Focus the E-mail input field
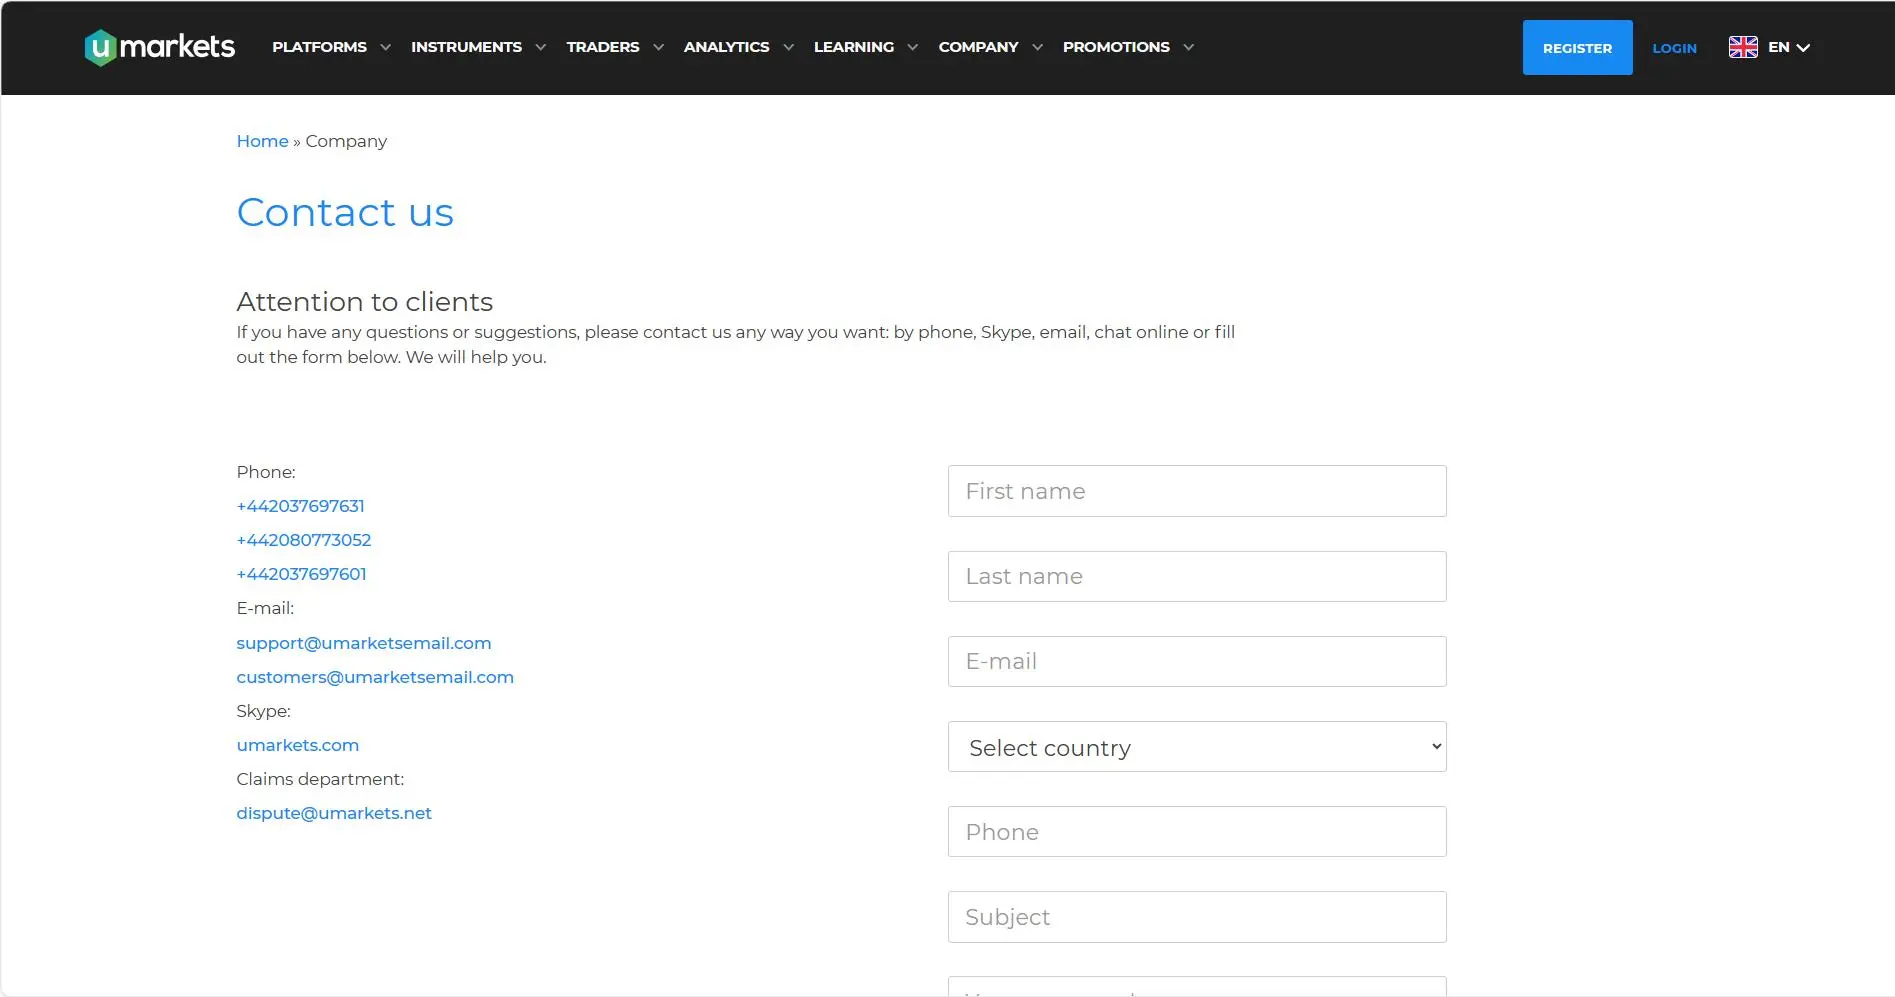Screen dimensions: 1895x997 (x=1197, y=661)
